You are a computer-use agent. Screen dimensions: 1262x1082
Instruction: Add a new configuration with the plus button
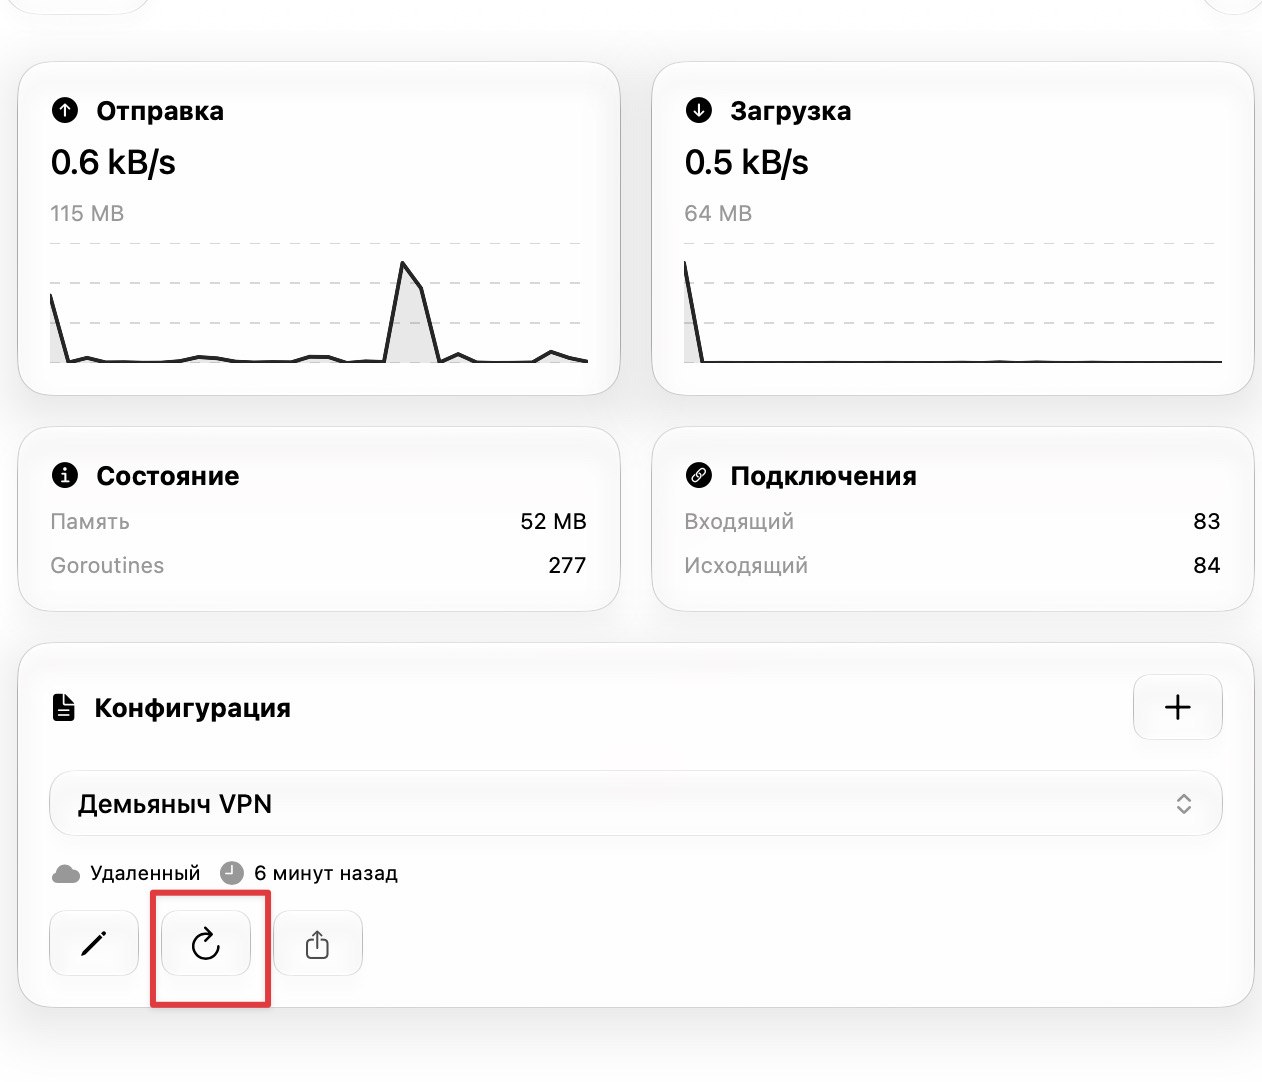(x=1178, y=707)
